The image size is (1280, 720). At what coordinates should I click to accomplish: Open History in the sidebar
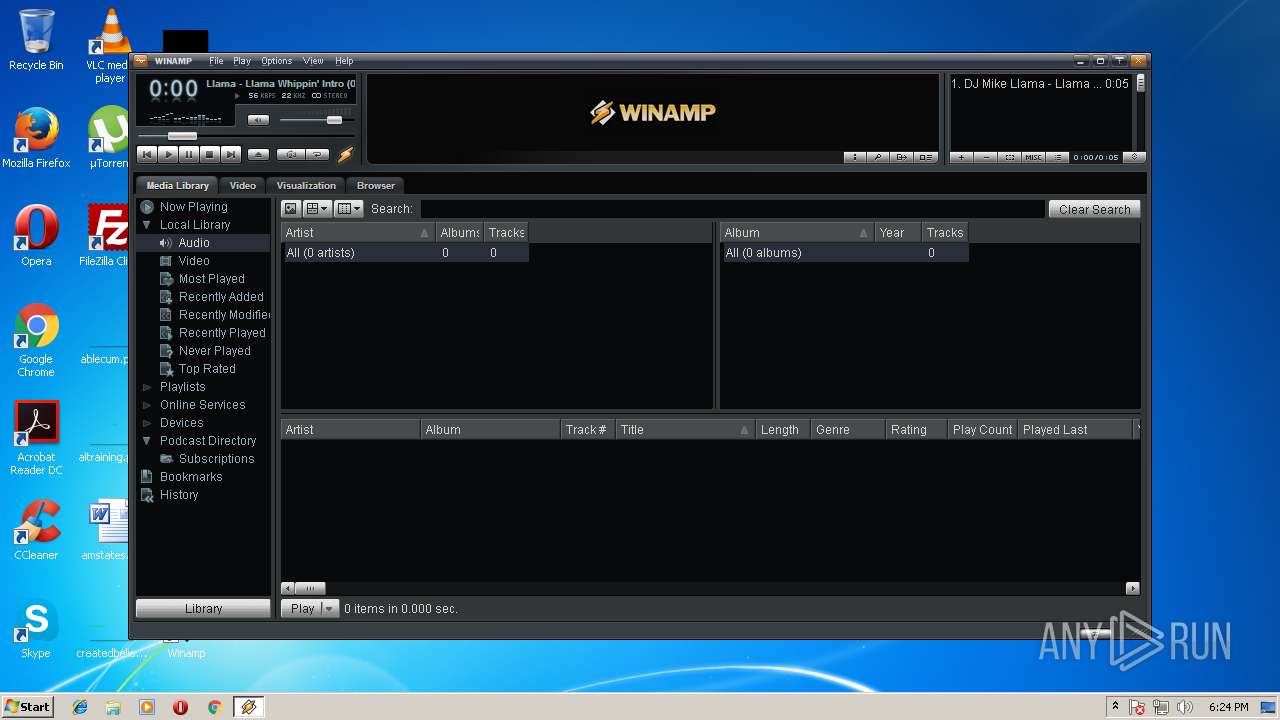pyautogui.click(x=179, y=495)
